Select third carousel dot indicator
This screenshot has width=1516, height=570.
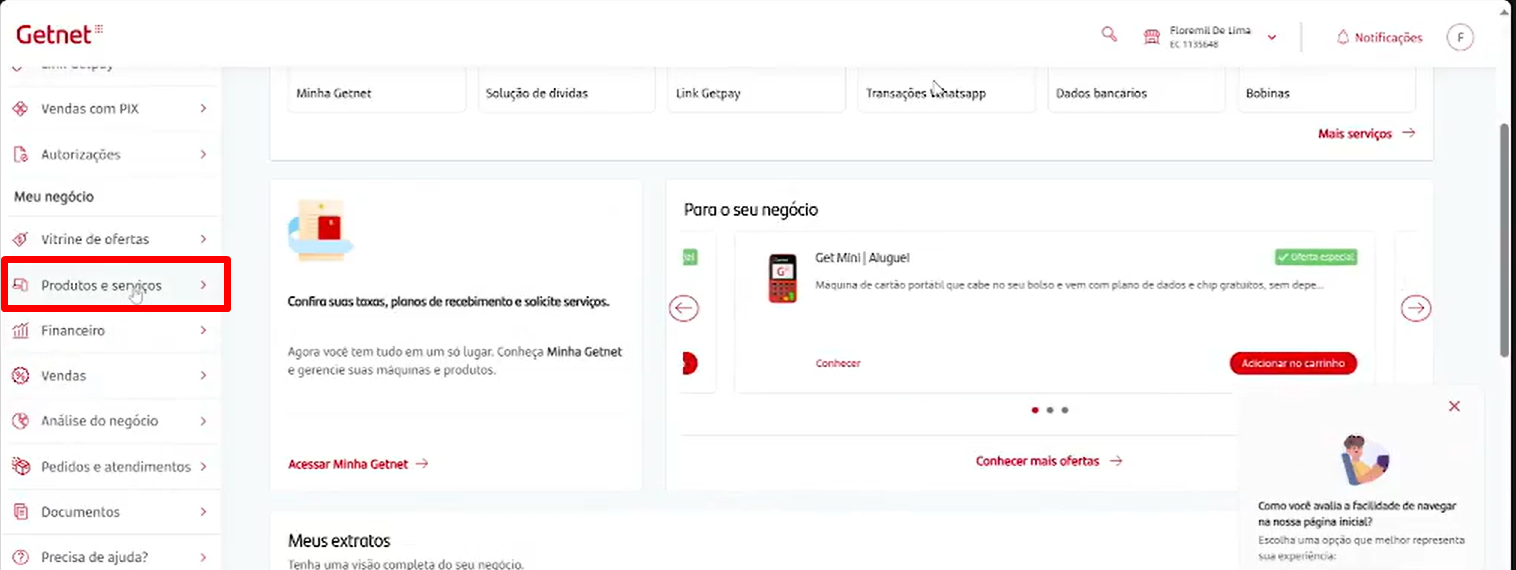1065,410
